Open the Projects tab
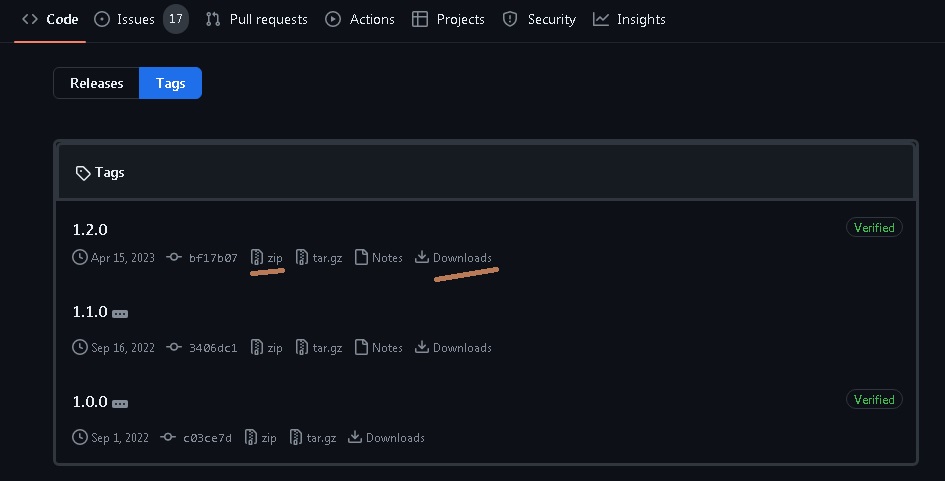 tap(448, 19)
